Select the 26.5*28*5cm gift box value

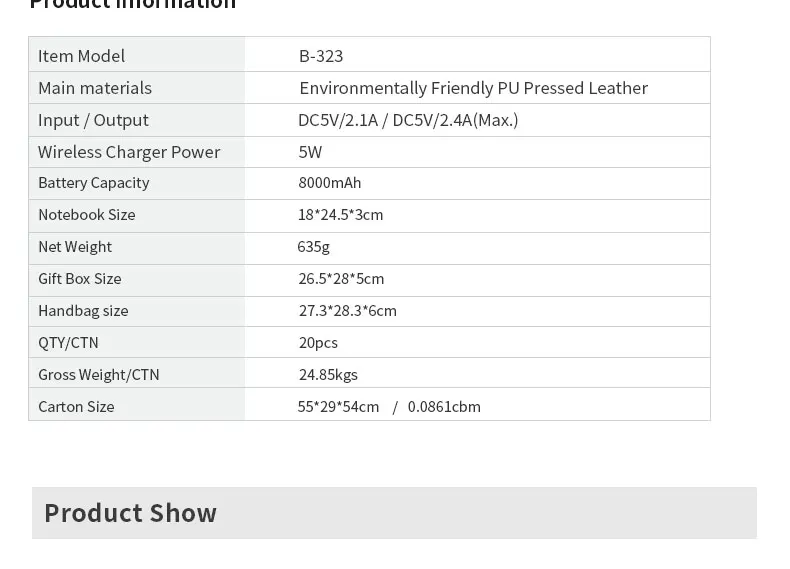[x=341, y=279]
